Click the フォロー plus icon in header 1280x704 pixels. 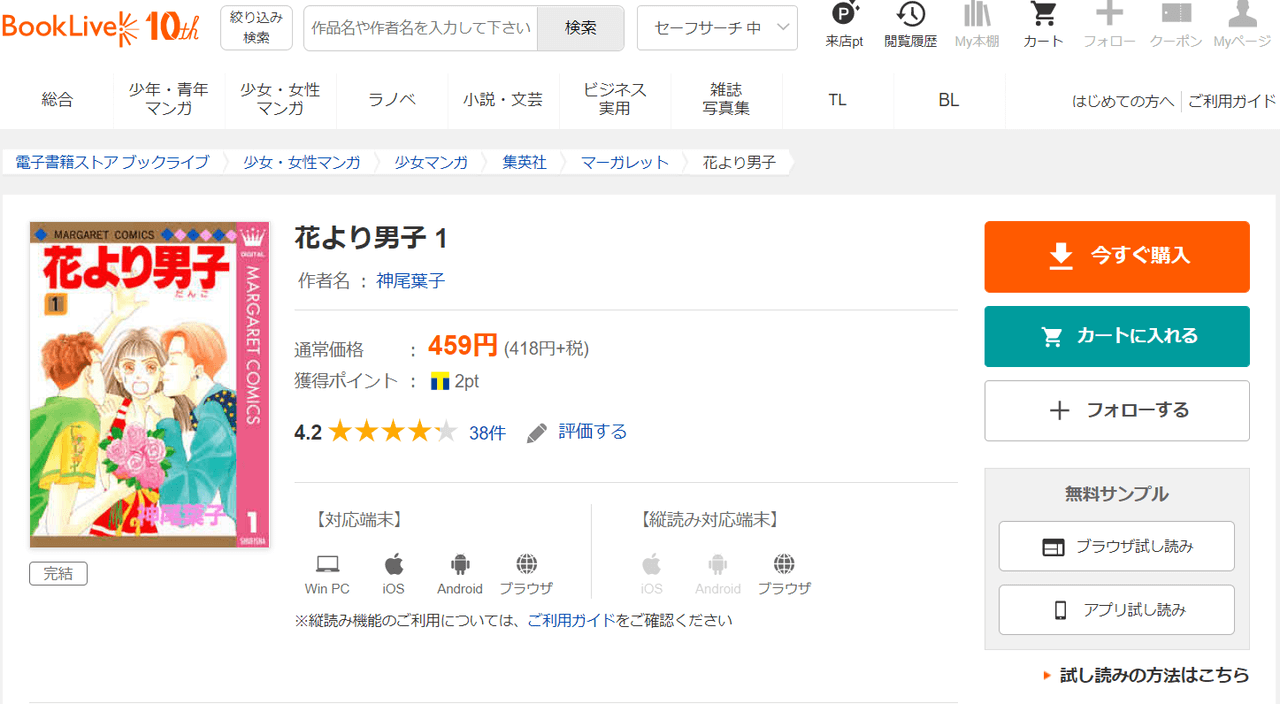point(1109,25)
